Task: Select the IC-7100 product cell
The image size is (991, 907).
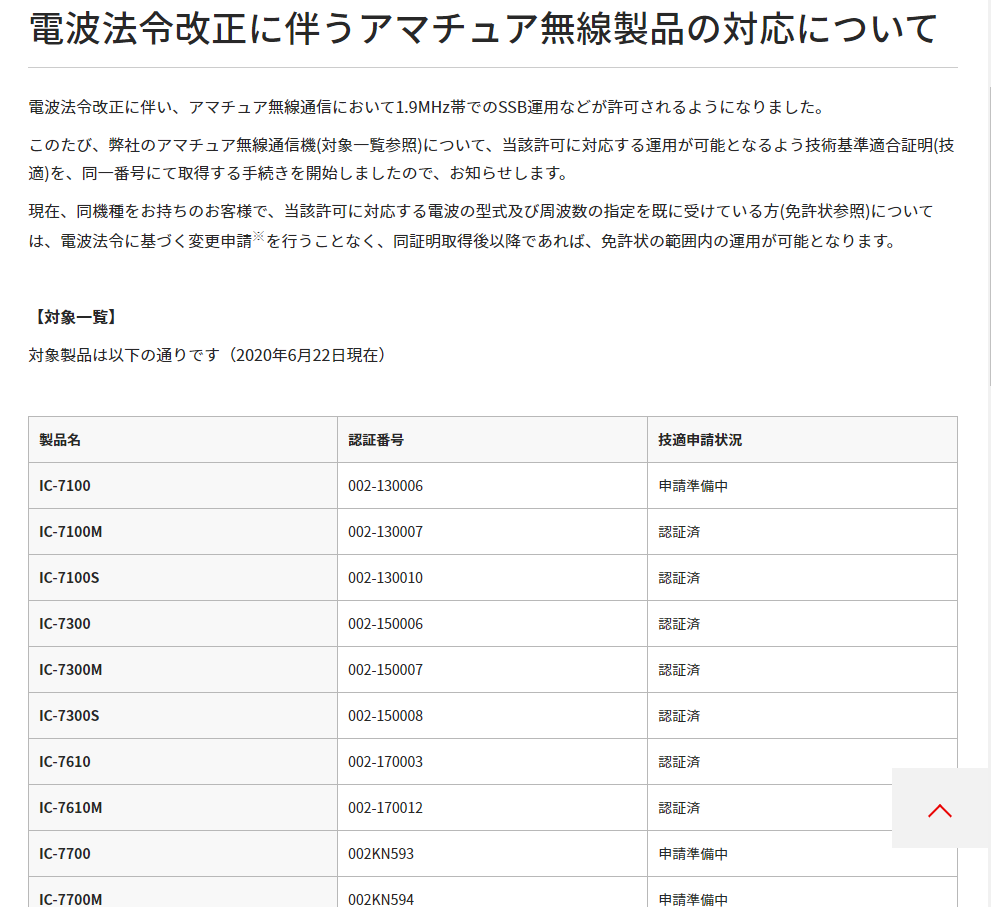Action: (x=183, y=485)
